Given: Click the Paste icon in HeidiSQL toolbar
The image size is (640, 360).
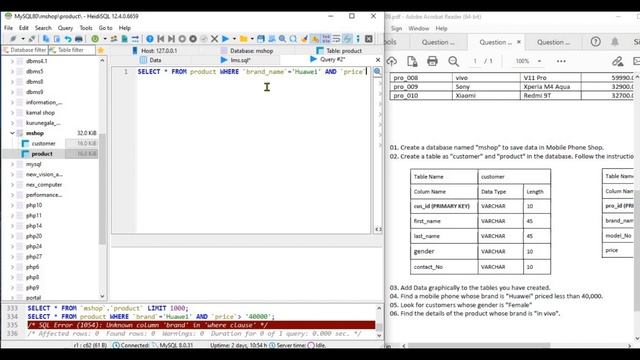Looking at the screenshot, I should [57, 39].
